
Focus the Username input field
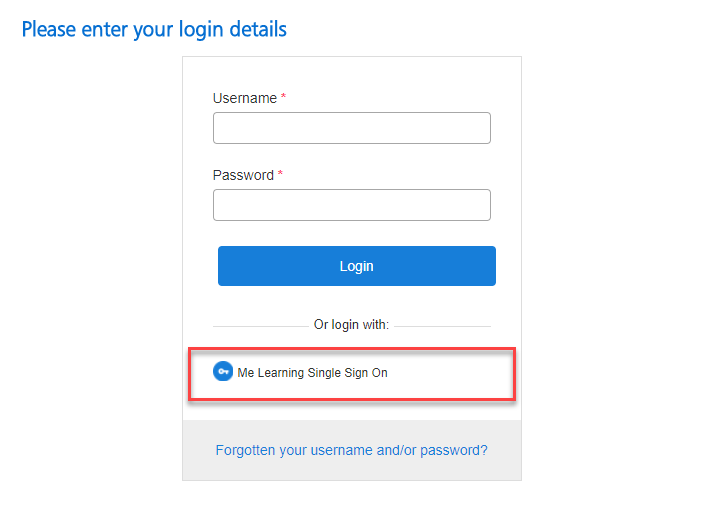click(352, 128)
